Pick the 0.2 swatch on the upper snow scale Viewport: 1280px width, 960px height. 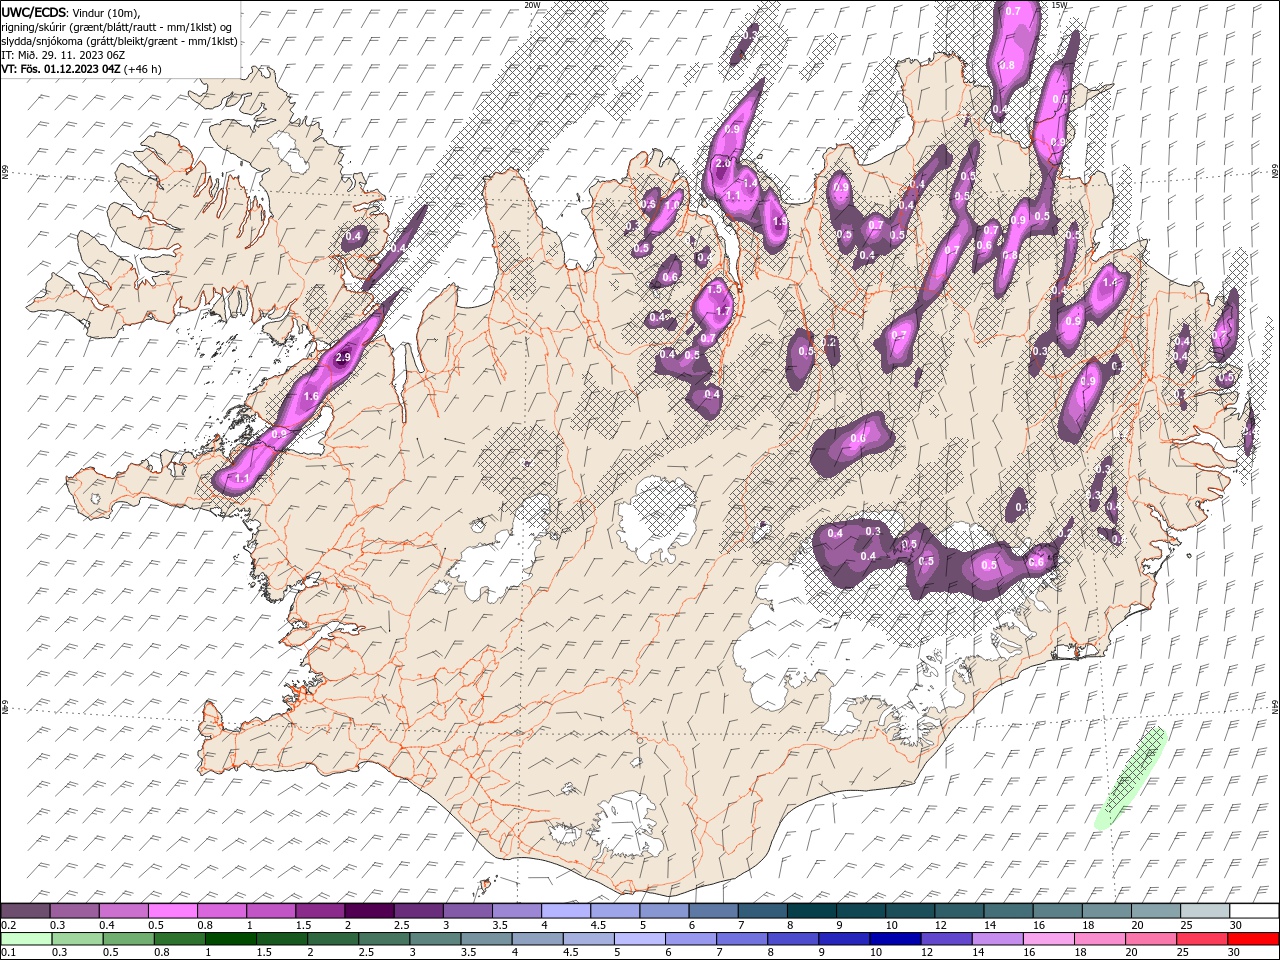point(26,911)
